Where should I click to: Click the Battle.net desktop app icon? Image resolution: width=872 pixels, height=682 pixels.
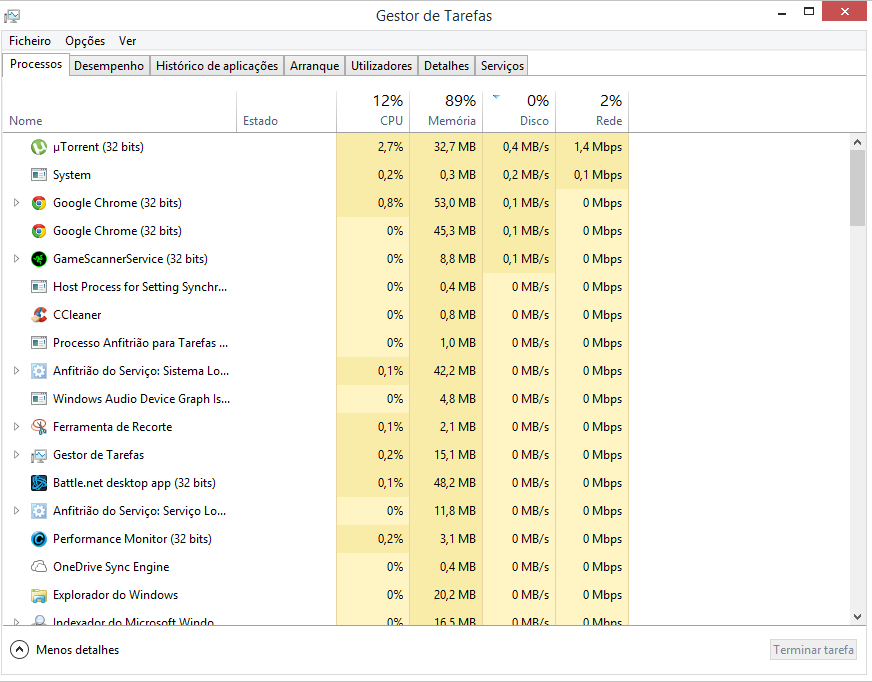point(38,483)
